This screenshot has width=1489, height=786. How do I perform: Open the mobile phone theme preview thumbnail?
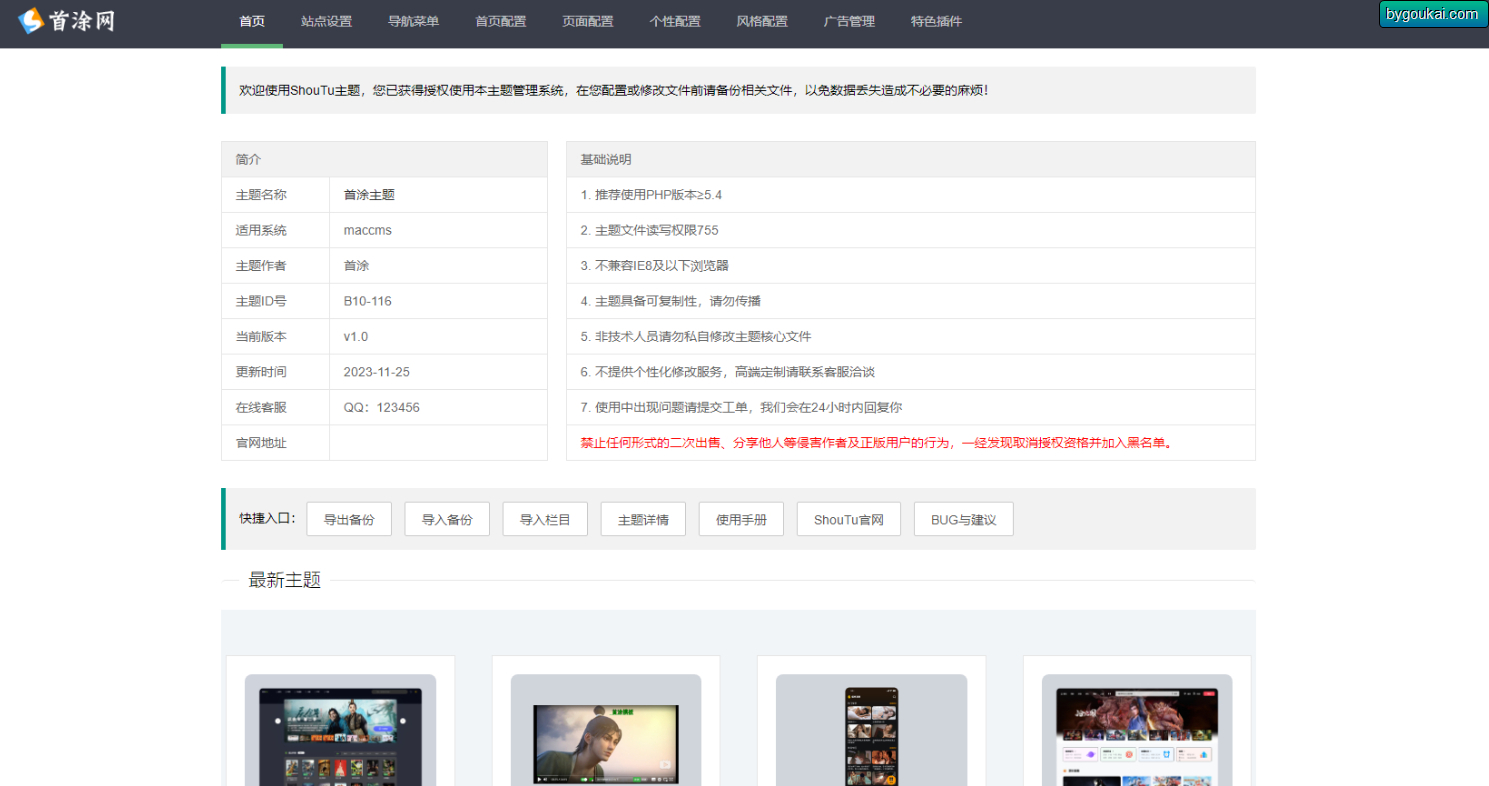[x=871, y=735]
